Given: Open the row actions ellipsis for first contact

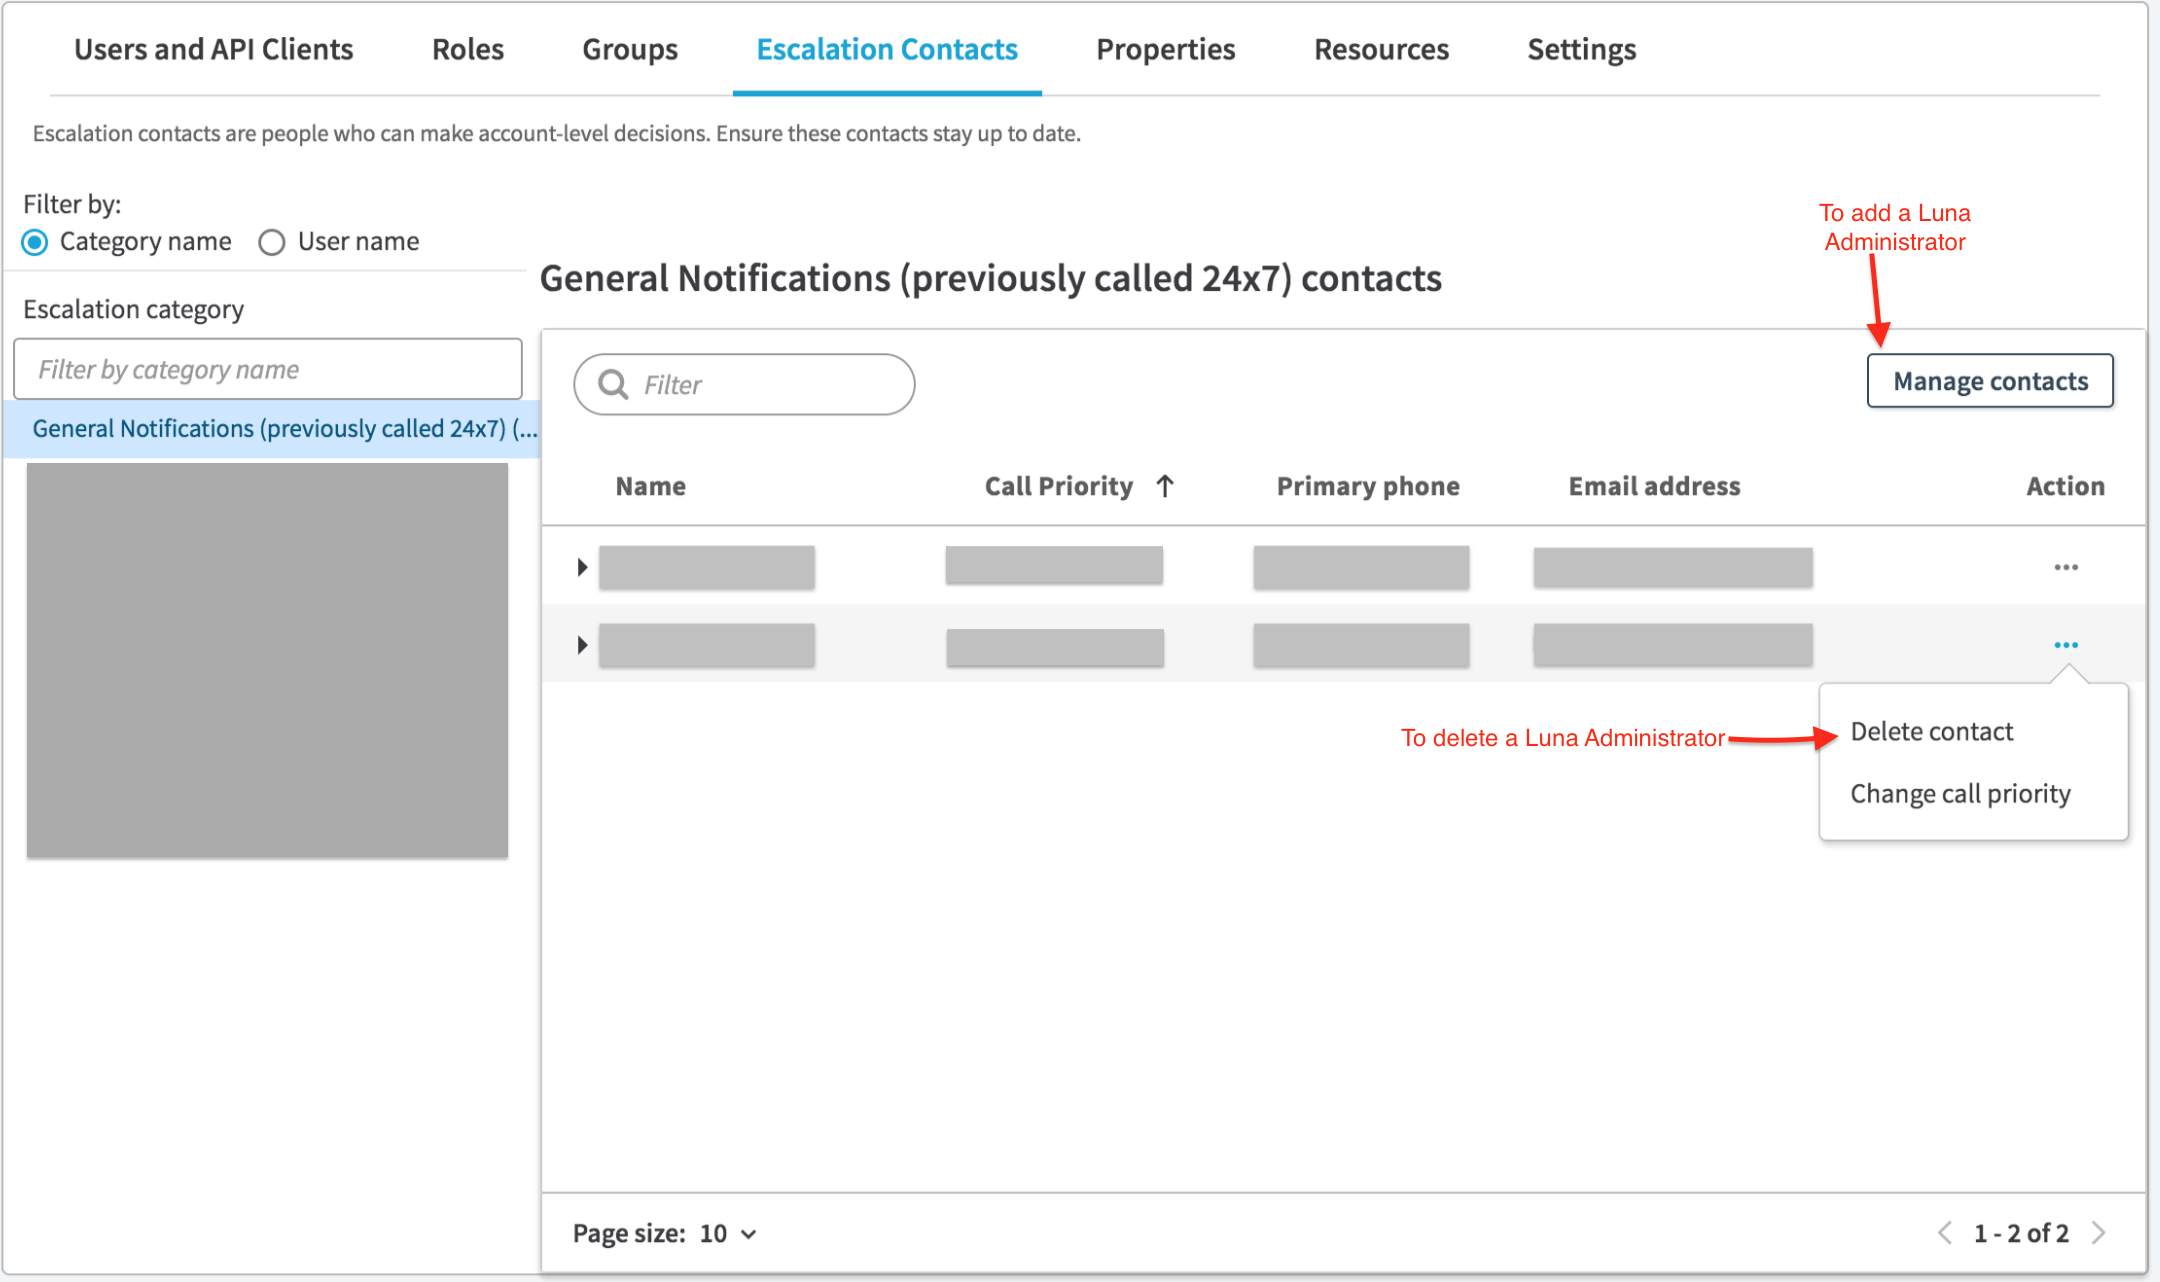Looking at the screenshot, I should point(2066,566).
